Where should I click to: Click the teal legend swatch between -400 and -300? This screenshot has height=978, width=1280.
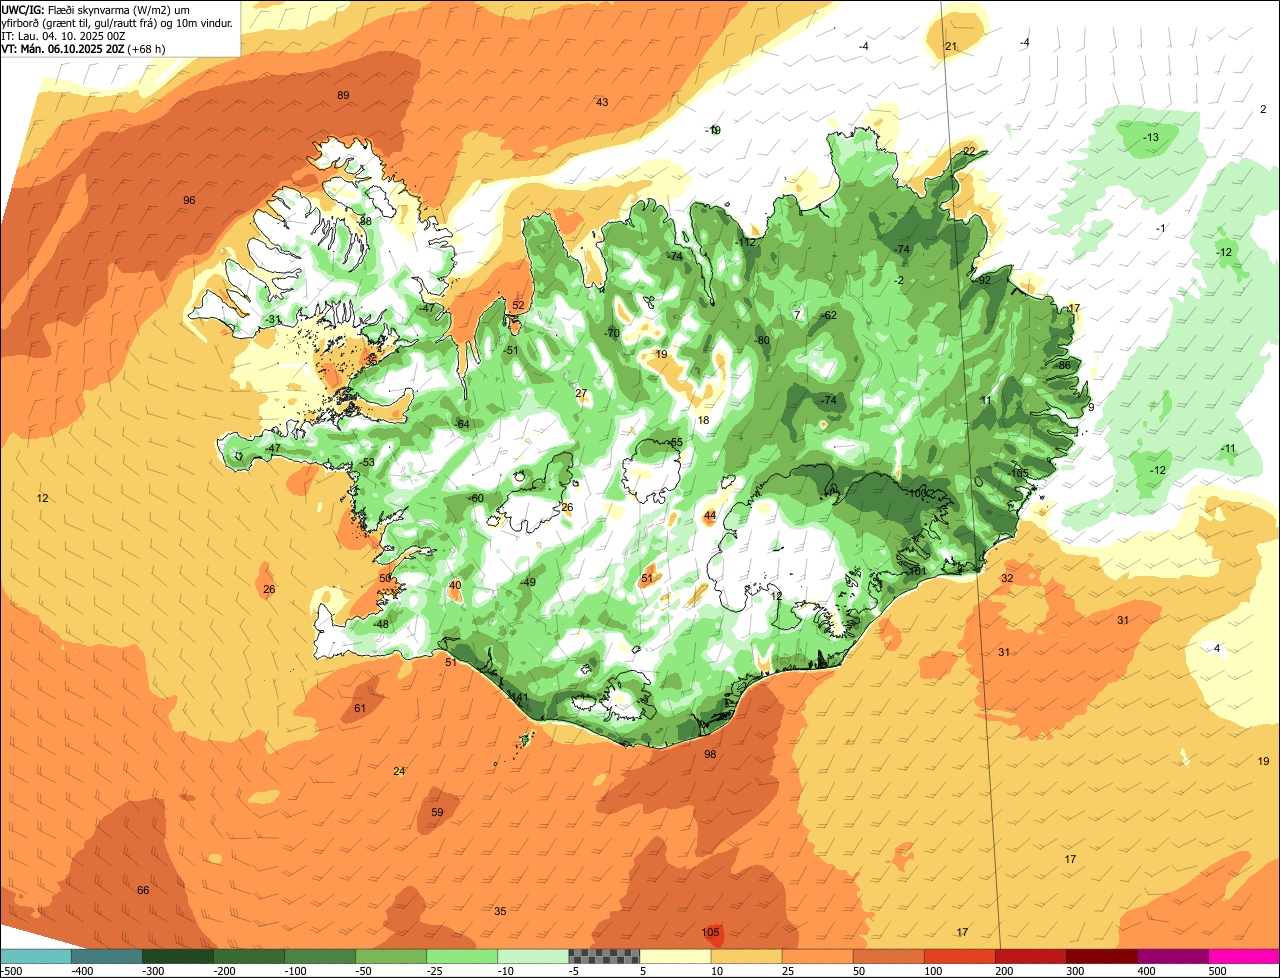point(107,956)
